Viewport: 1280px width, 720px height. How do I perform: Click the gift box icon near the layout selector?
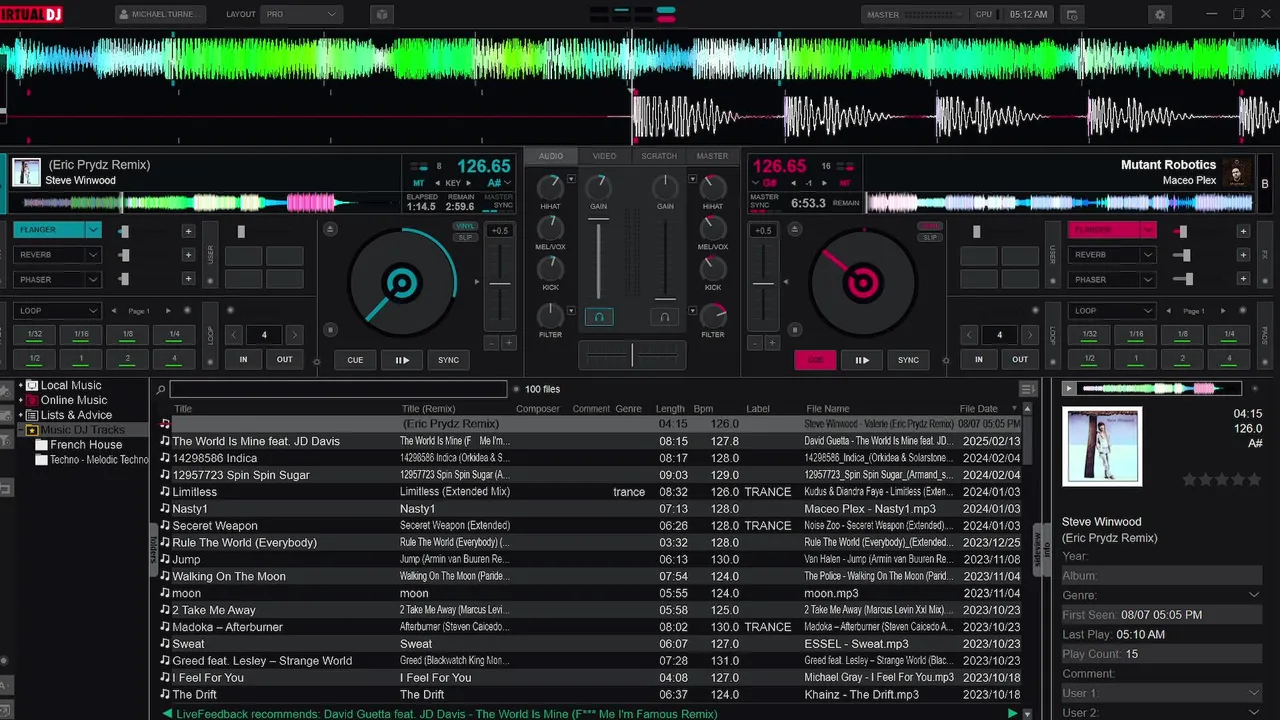[380, 15]
